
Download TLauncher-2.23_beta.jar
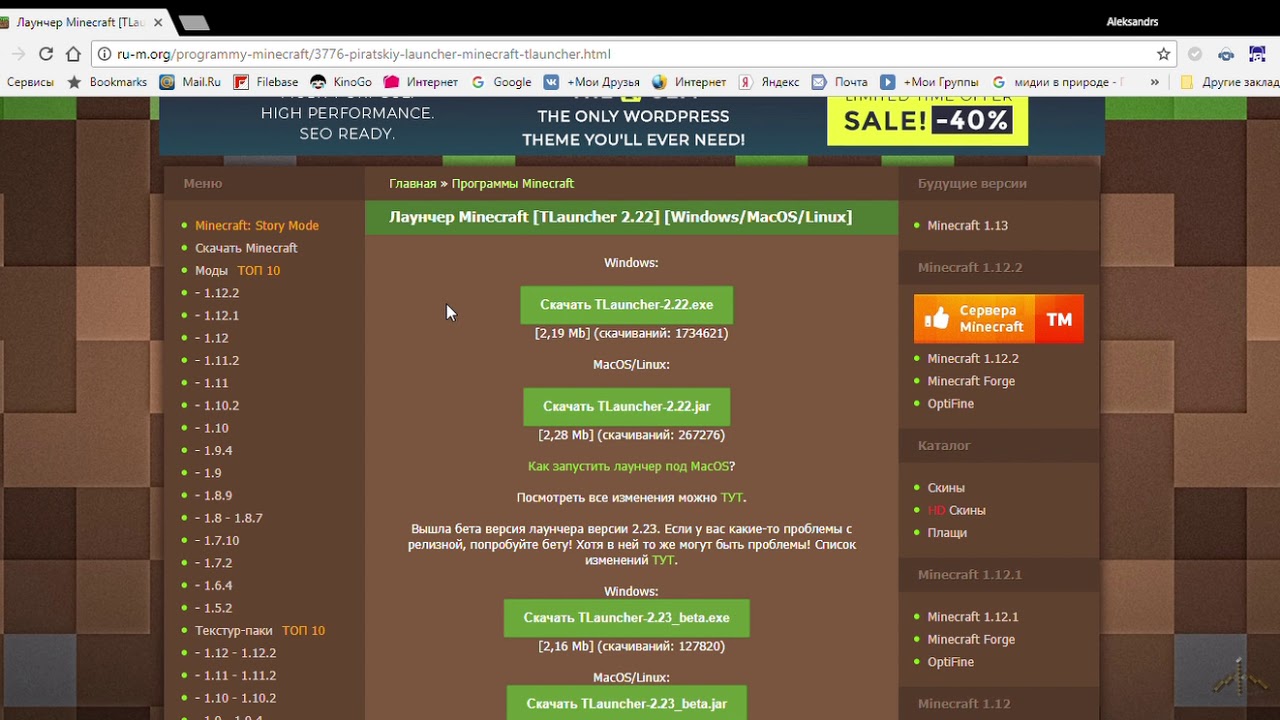point(626,703)
